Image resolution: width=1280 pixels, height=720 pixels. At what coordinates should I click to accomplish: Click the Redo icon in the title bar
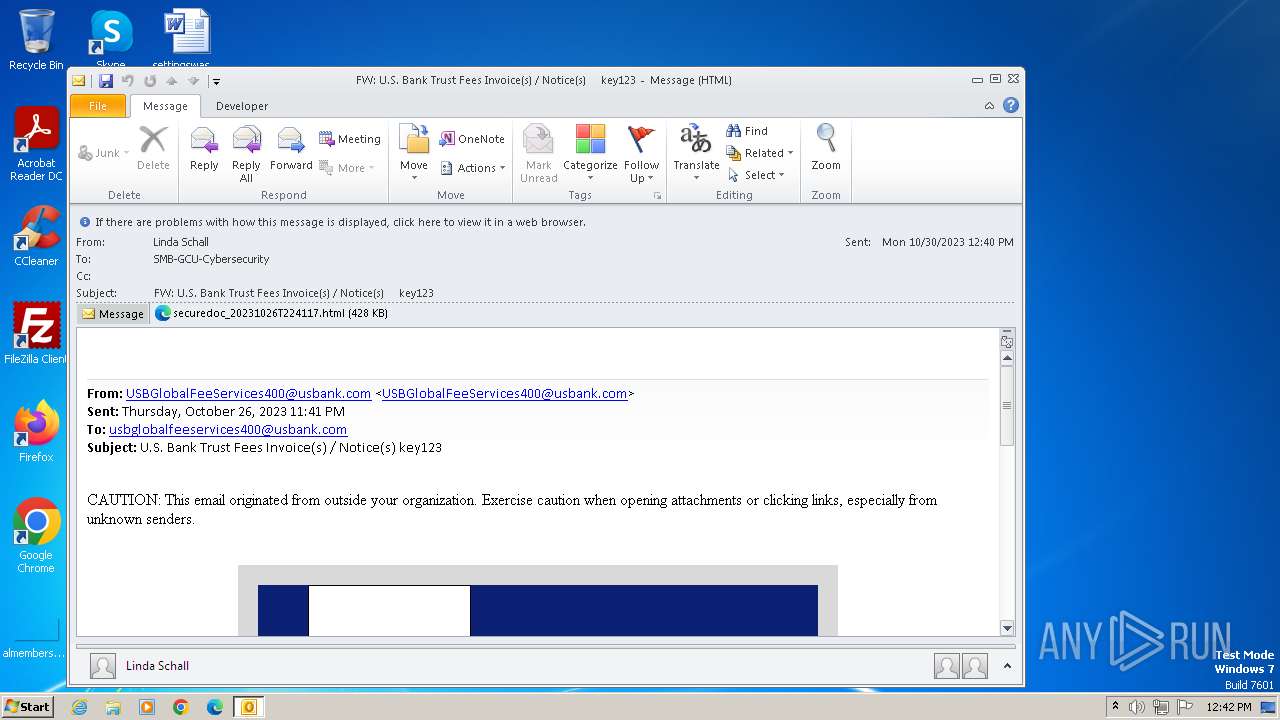coord(150,81)
